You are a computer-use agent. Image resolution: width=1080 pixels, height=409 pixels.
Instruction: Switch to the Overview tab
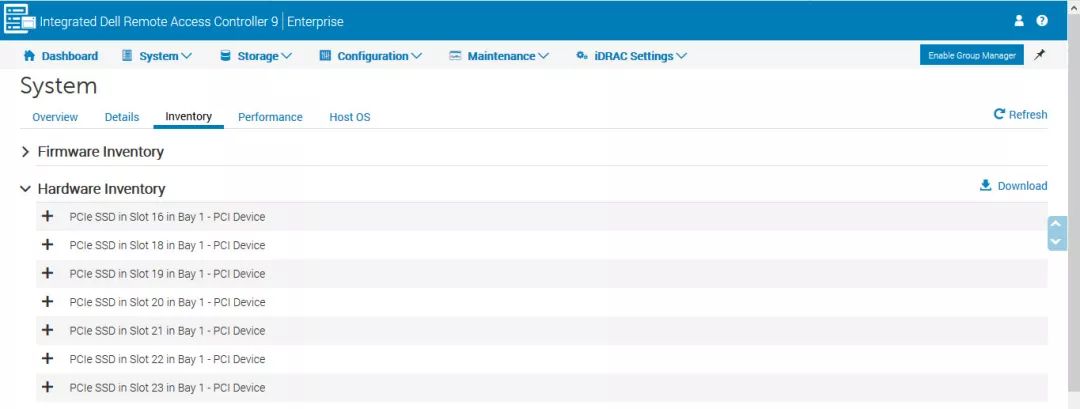(55, 117)
